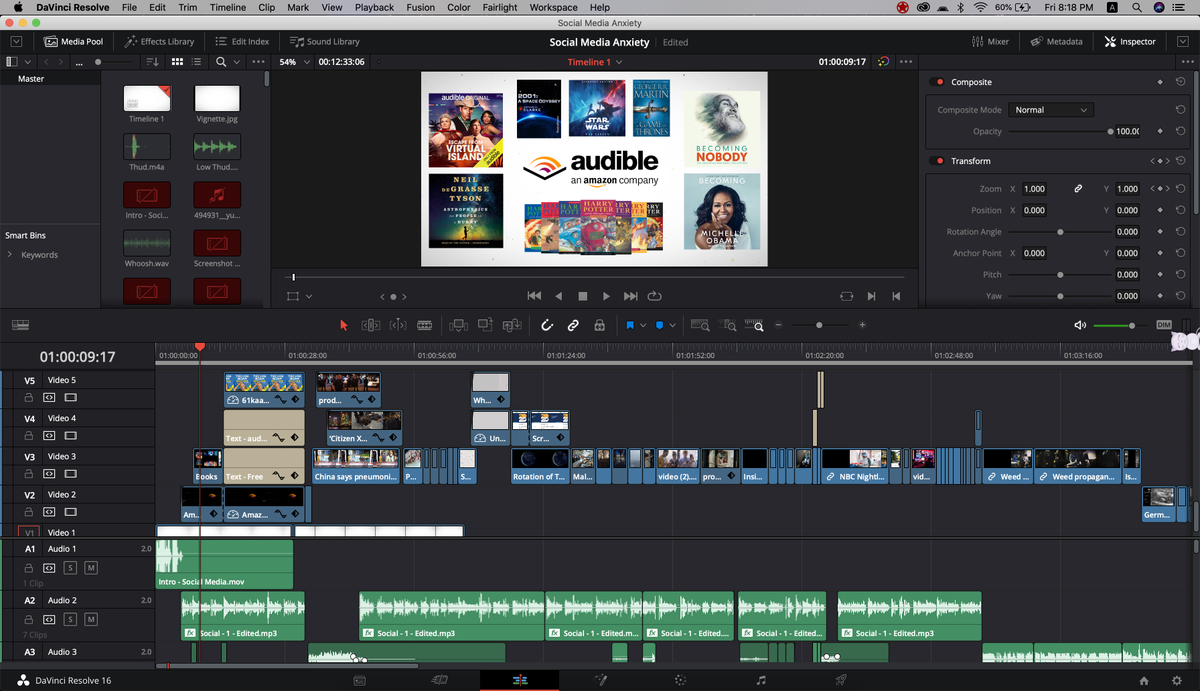Open the Fairlight page music-note icon
The width and height of the screenshot is (1200, 691).
coord(761,680)
